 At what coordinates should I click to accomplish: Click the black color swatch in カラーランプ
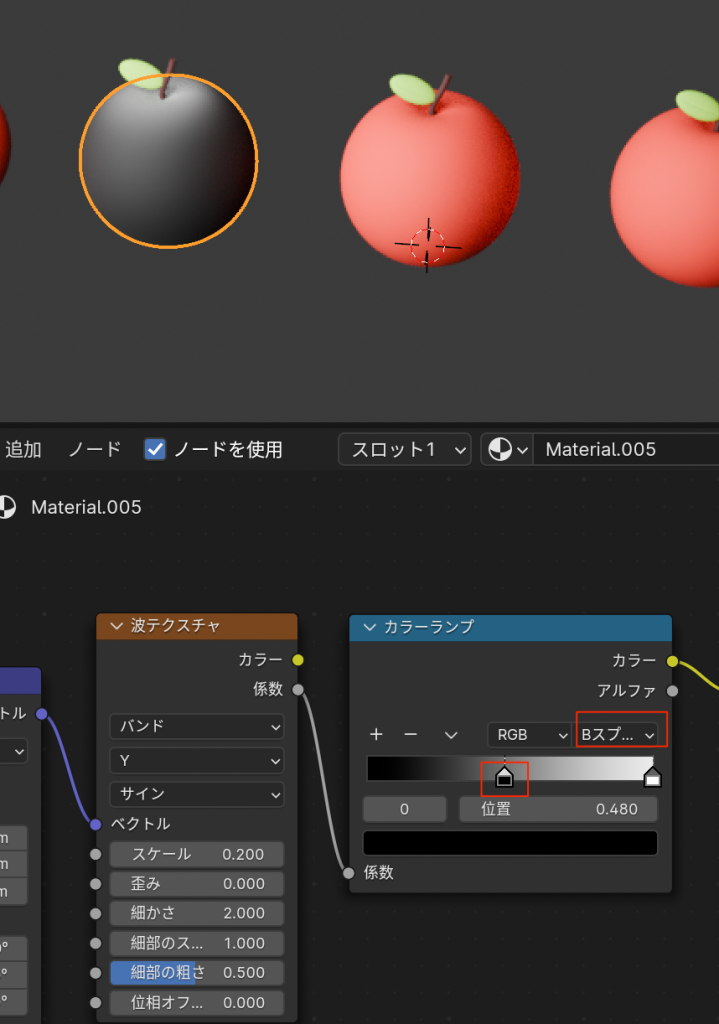pos(510,843)
